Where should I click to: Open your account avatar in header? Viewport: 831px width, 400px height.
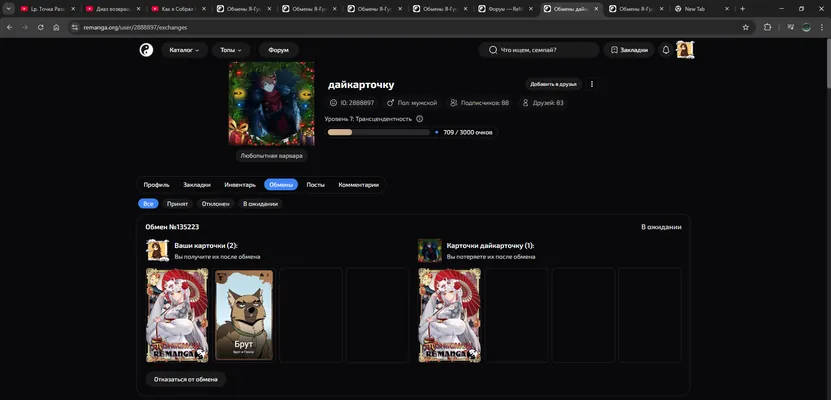685,50
